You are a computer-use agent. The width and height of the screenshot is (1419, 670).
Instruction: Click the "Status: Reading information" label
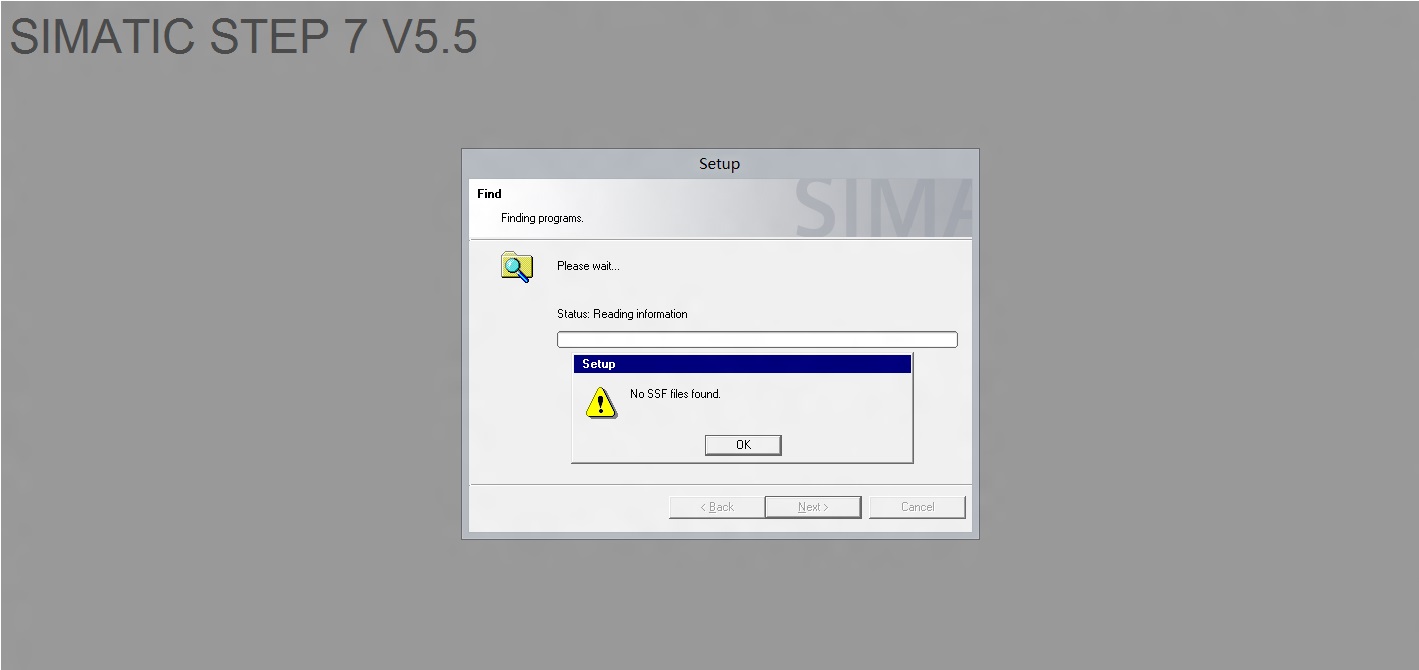tap(622, 314)
